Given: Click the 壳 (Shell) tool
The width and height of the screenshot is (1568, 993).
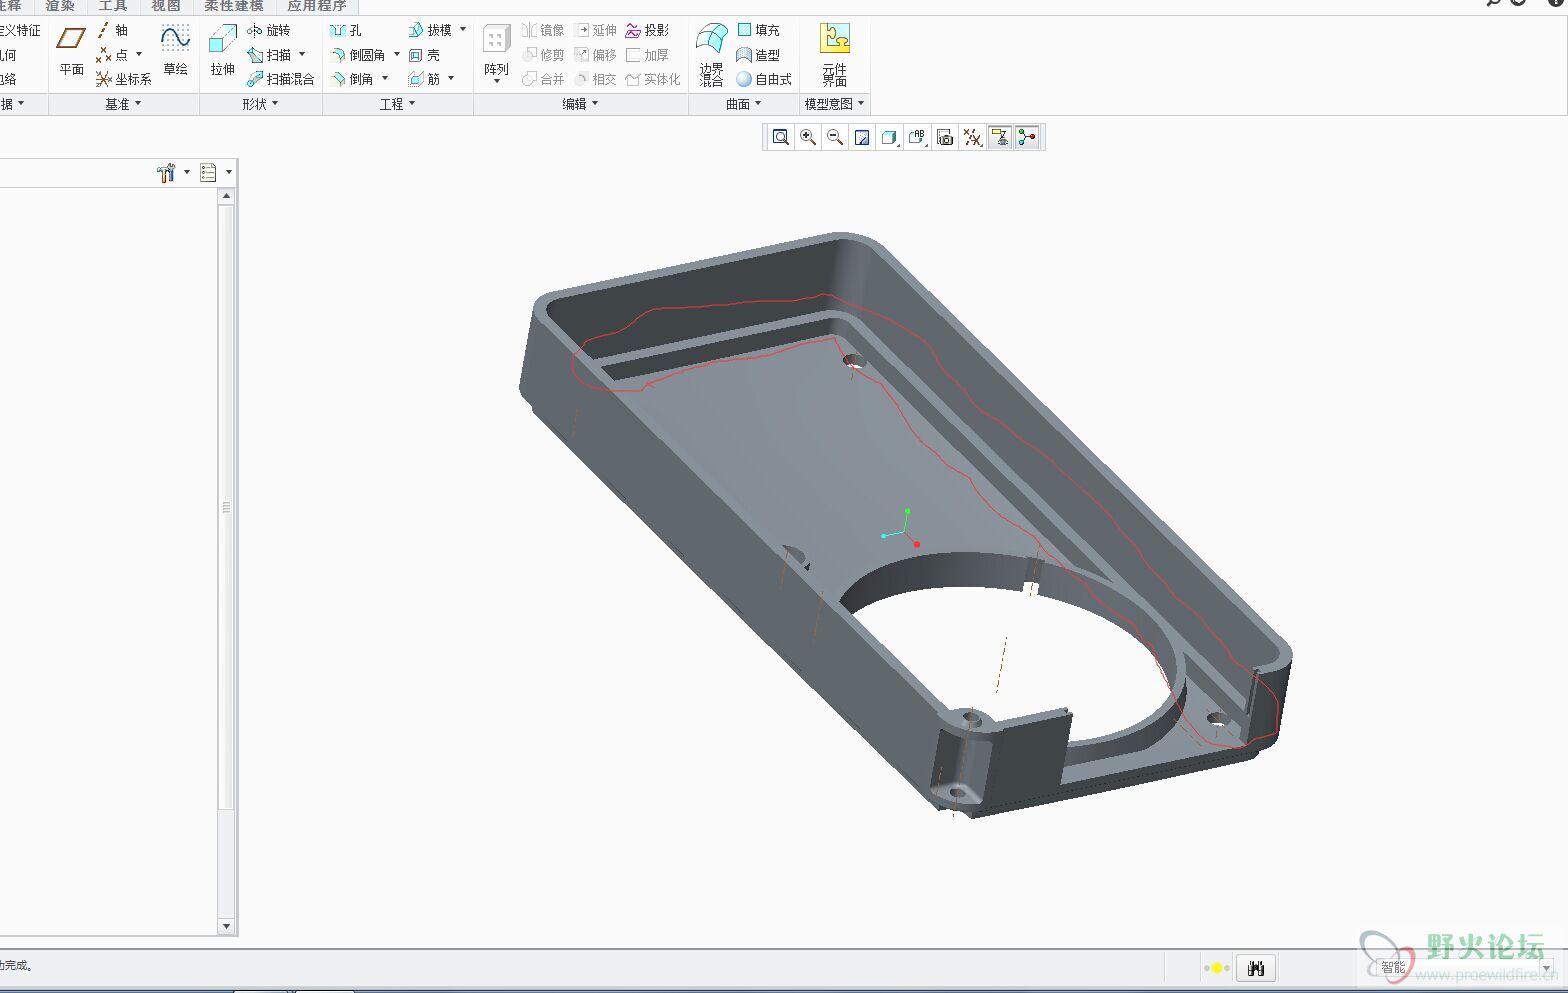Looking at the screenshot, I should pos(424,55).
